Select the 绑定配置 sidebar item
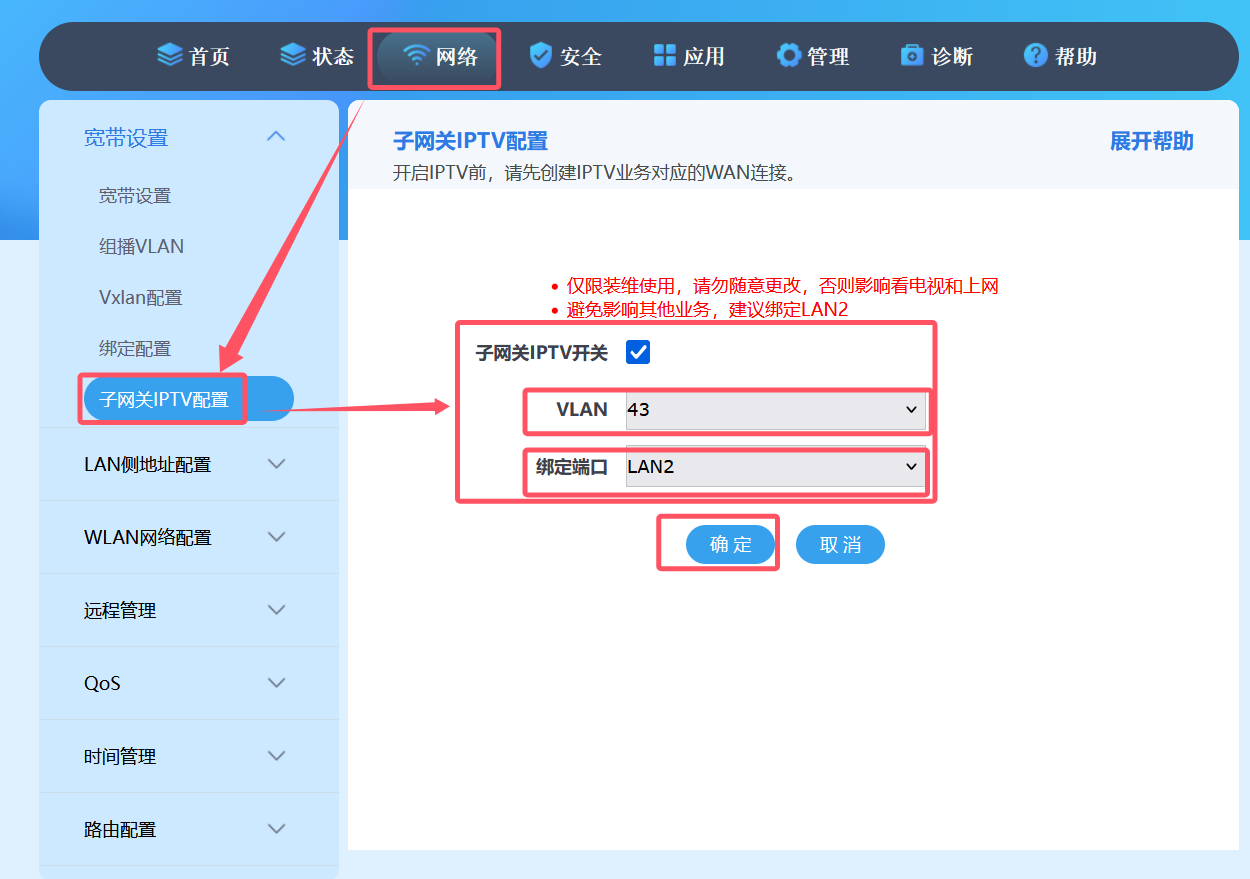This screenshot has height=879, width=1250. (135, 349)
